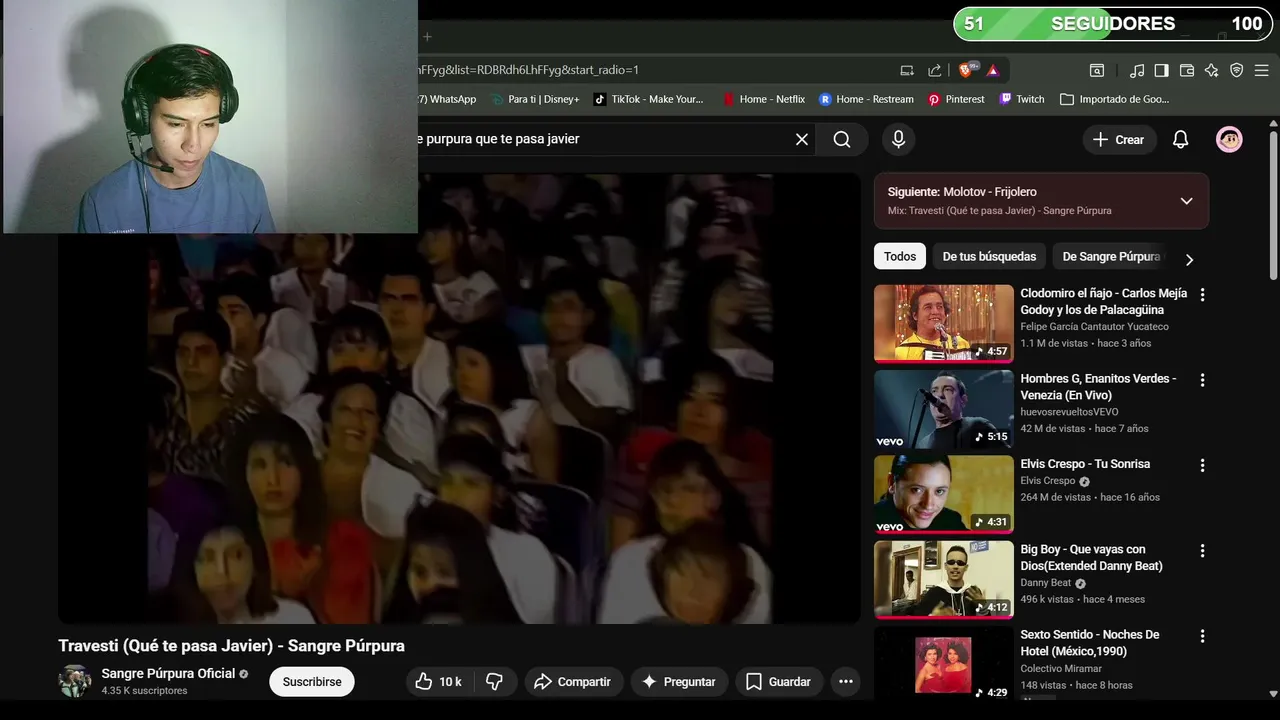1280x720 pixels.
Task: Like the video with 10 k thumbs up
Action: 438,682
